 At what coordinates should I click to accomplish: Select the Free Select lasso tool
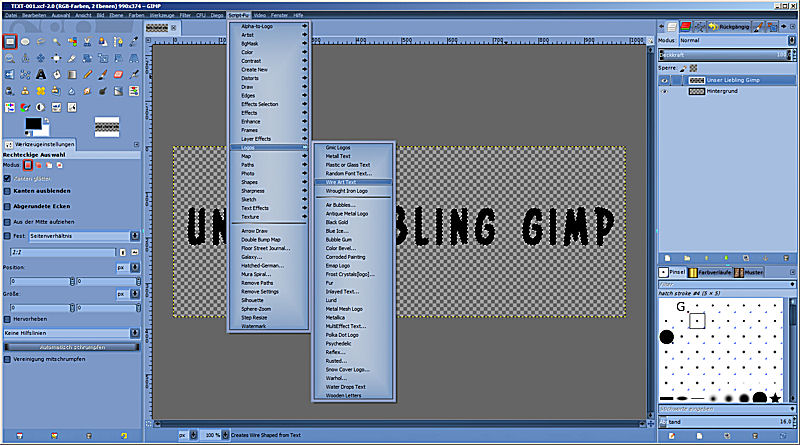[41, 41]
